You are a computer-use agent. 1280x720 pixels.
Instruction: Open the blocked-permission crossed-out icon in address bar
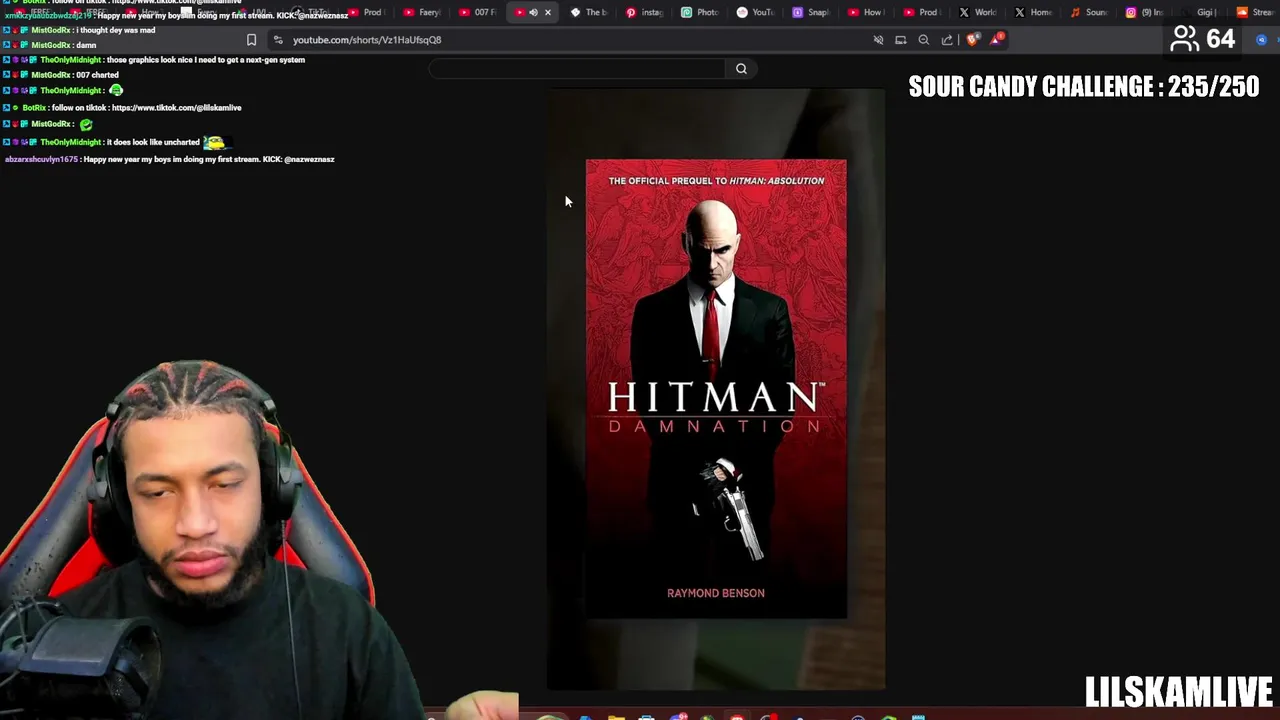(x=878, y=40)
